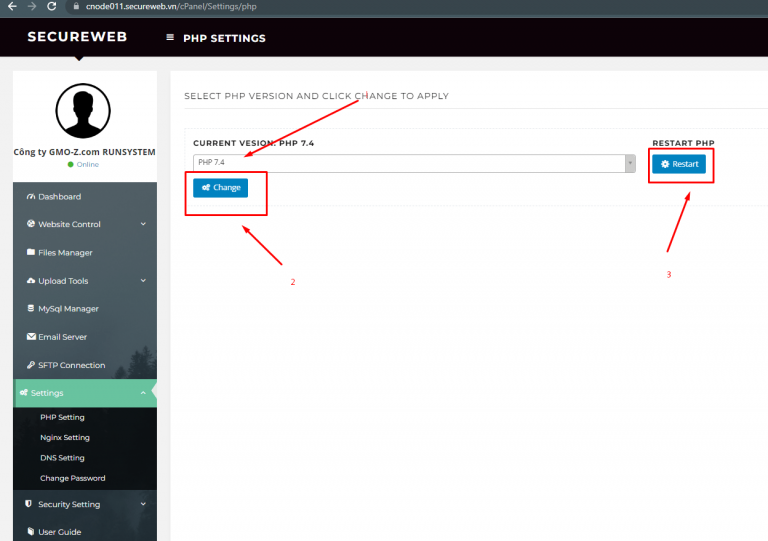The height and width of the screenshot is (541, 768).
Task: Click the browser address bar URL
Action: click(x=171, y=6)
